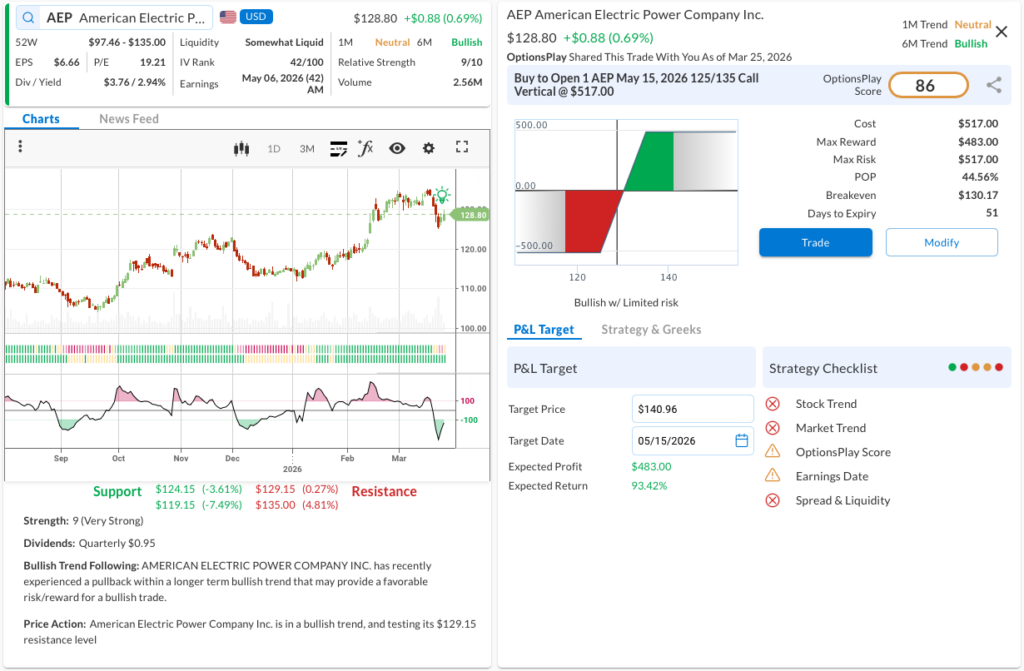Open the fx indicators icon
This screenshot has width=1024, height=671.
(366, 148)
